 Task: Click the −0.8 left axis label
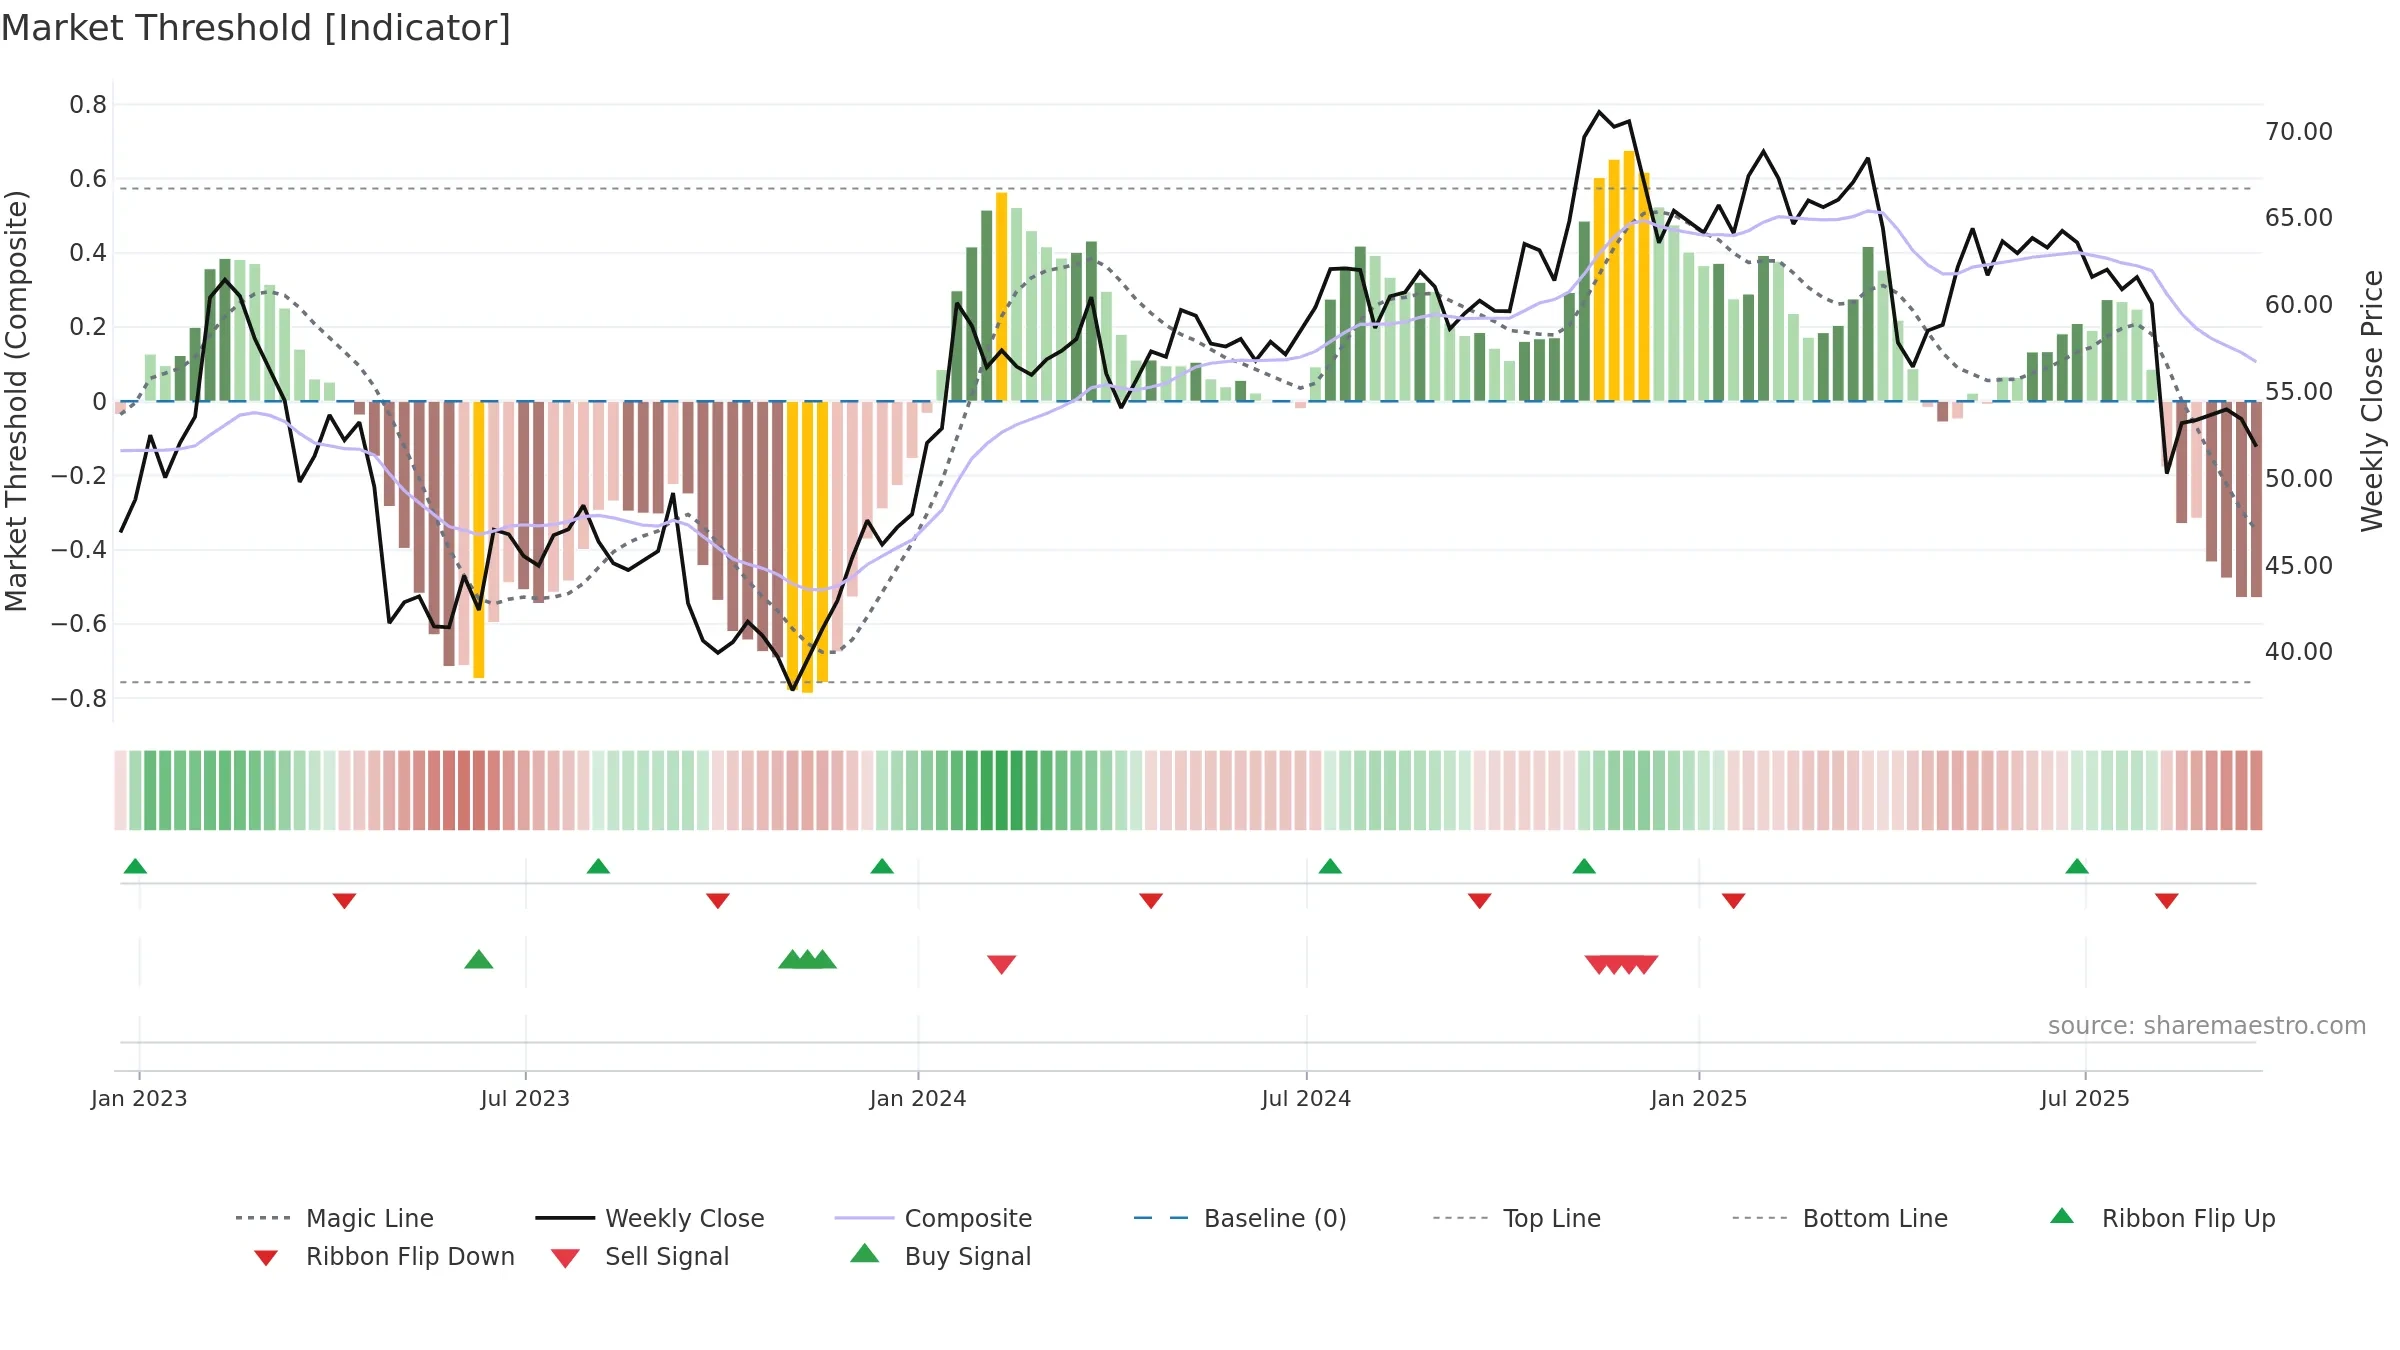(x=79, y=699)
